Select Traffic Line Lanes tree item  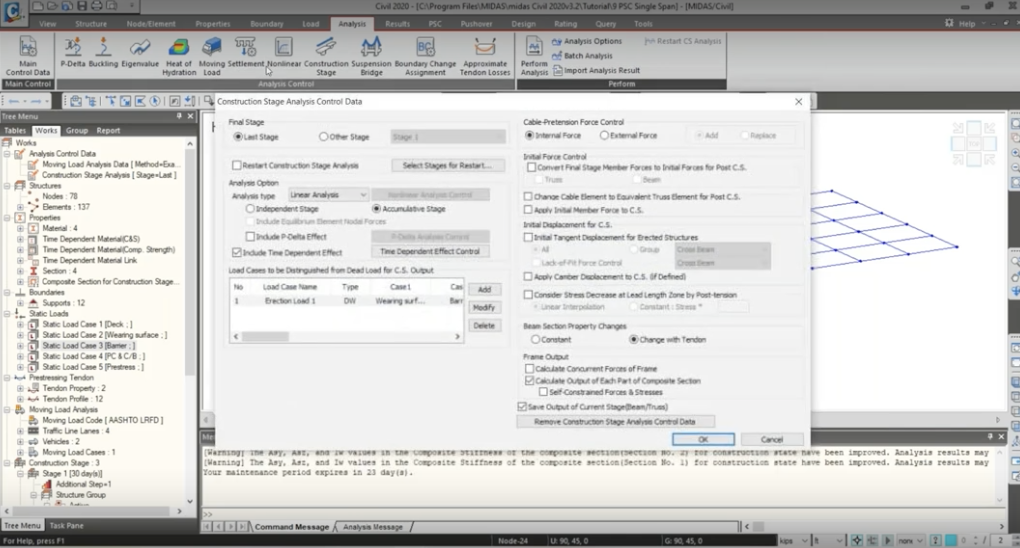click(x=75, y=431)
